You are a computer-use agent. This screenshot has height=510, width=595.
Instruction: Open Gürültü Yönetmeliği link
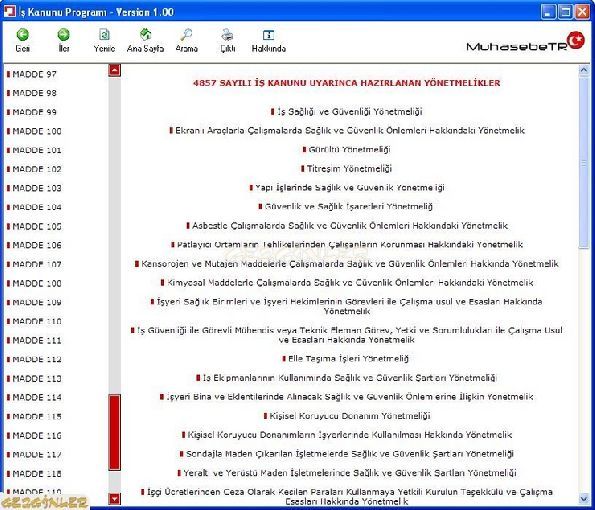pyautogui.click(x=349, y=150)
